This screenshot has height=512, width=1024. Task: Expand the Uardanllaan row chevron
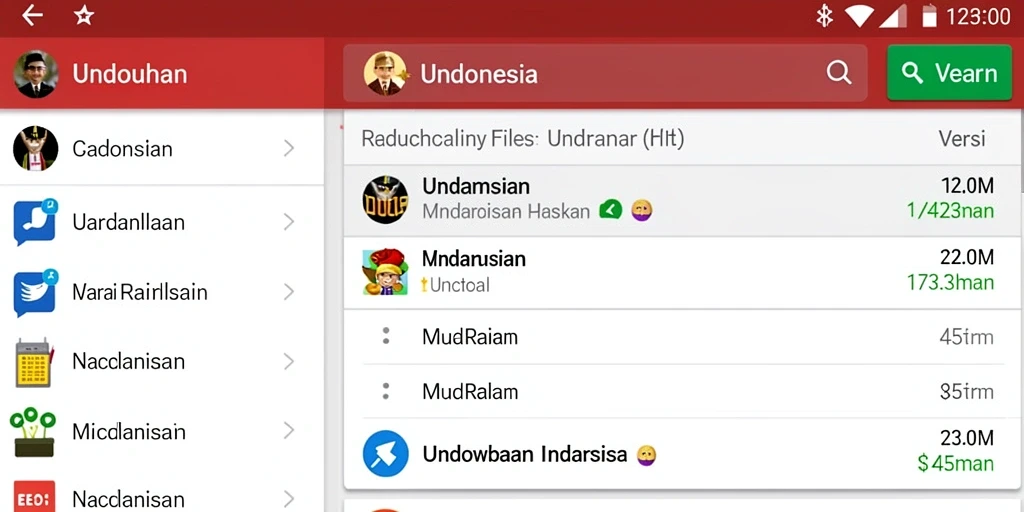(289, 222)
